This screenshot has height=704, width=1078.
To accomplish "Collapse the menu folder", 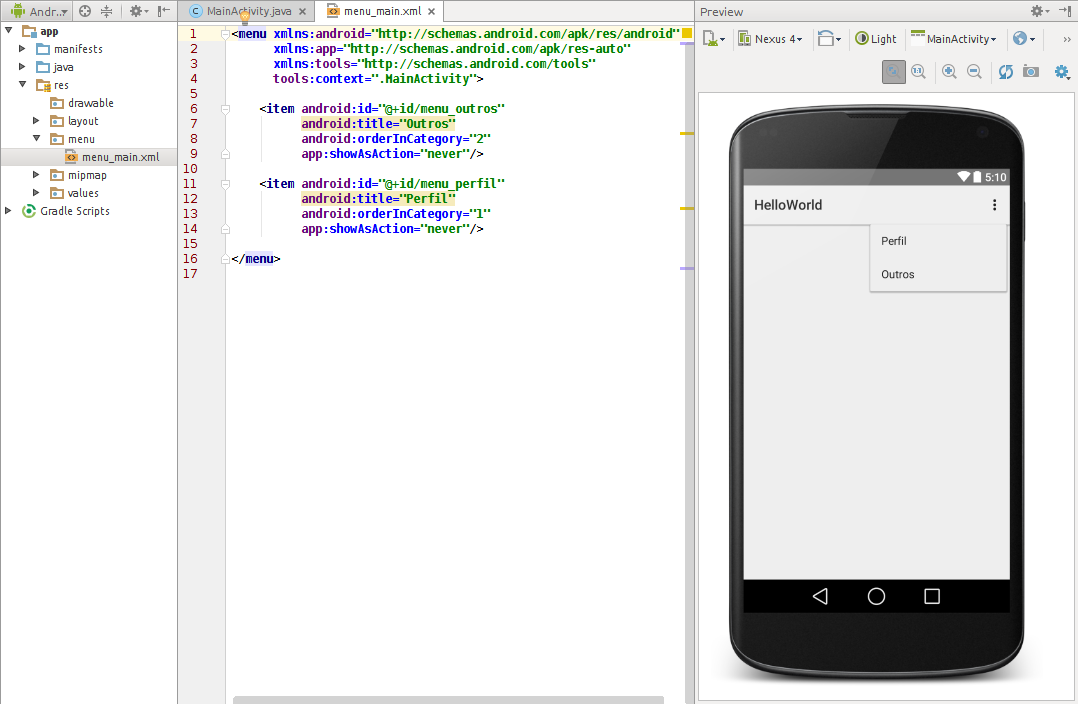I will click(x=36, y=138).
